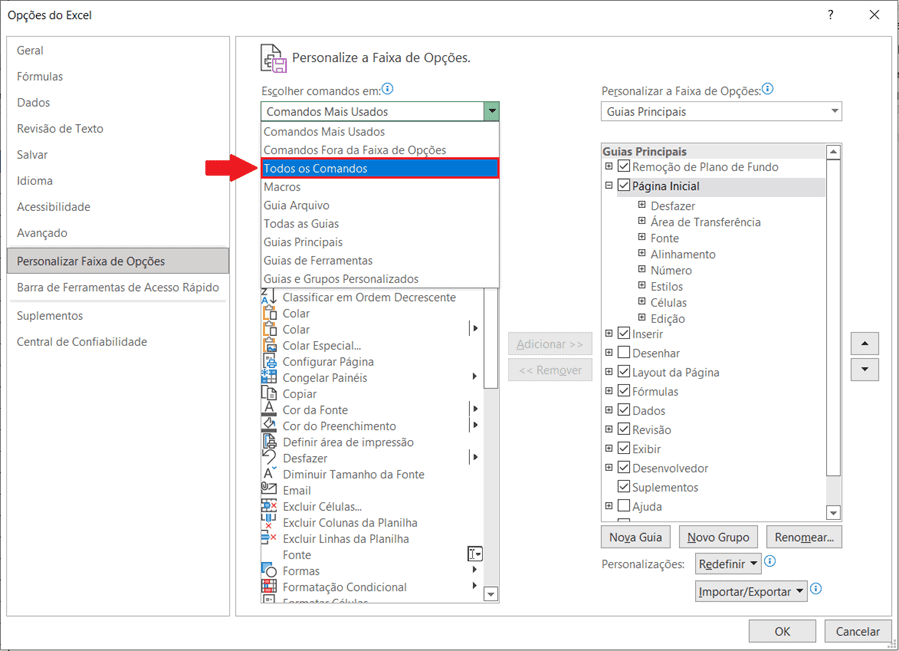This screenshot has height=651, width=899.
Task: Confirm with the OK button
Action: [782, 631]
